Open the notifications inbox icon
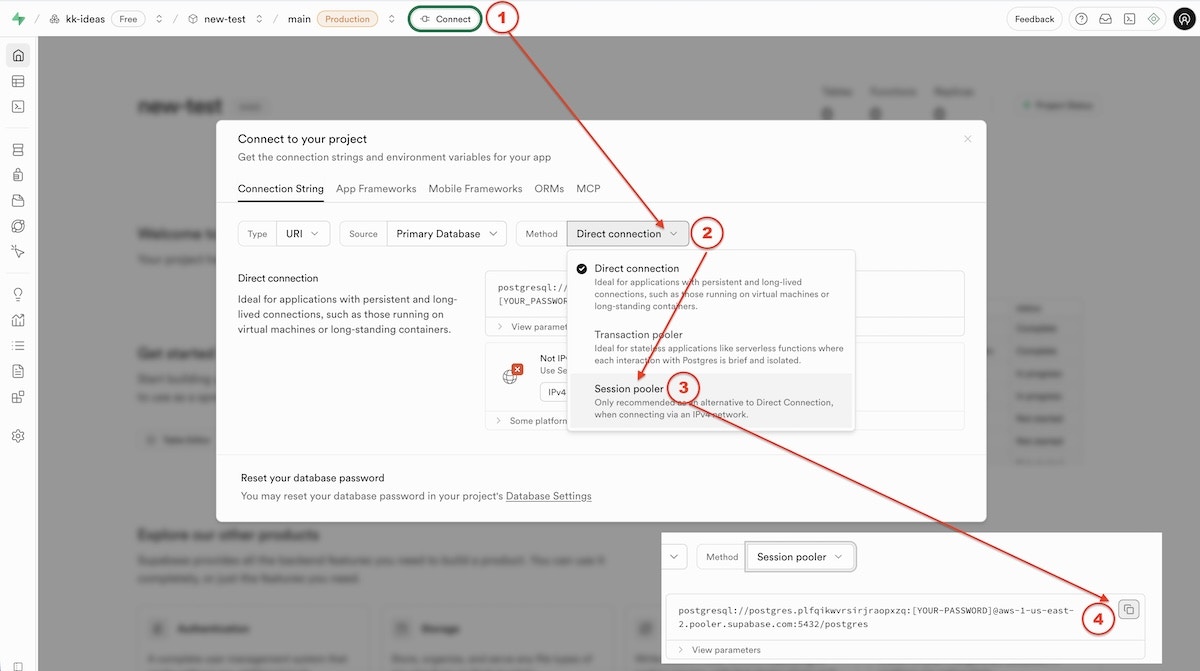 pyautogui.click(x=1105, y=19)
